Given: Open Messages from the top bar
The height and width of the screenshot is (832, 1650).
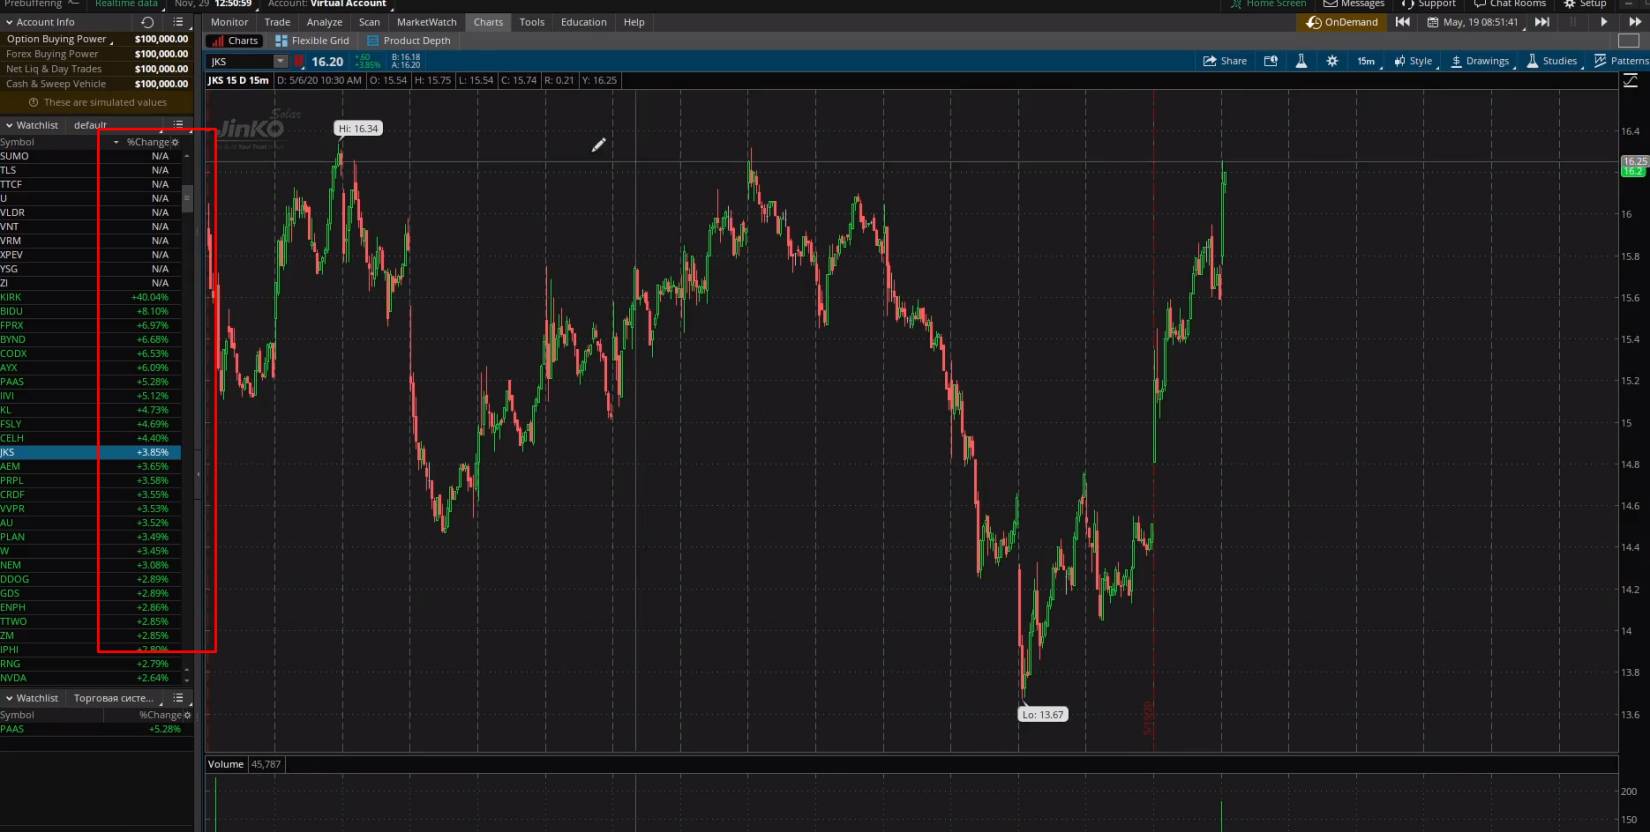Looking at the screenshot, I should 1353,4.
